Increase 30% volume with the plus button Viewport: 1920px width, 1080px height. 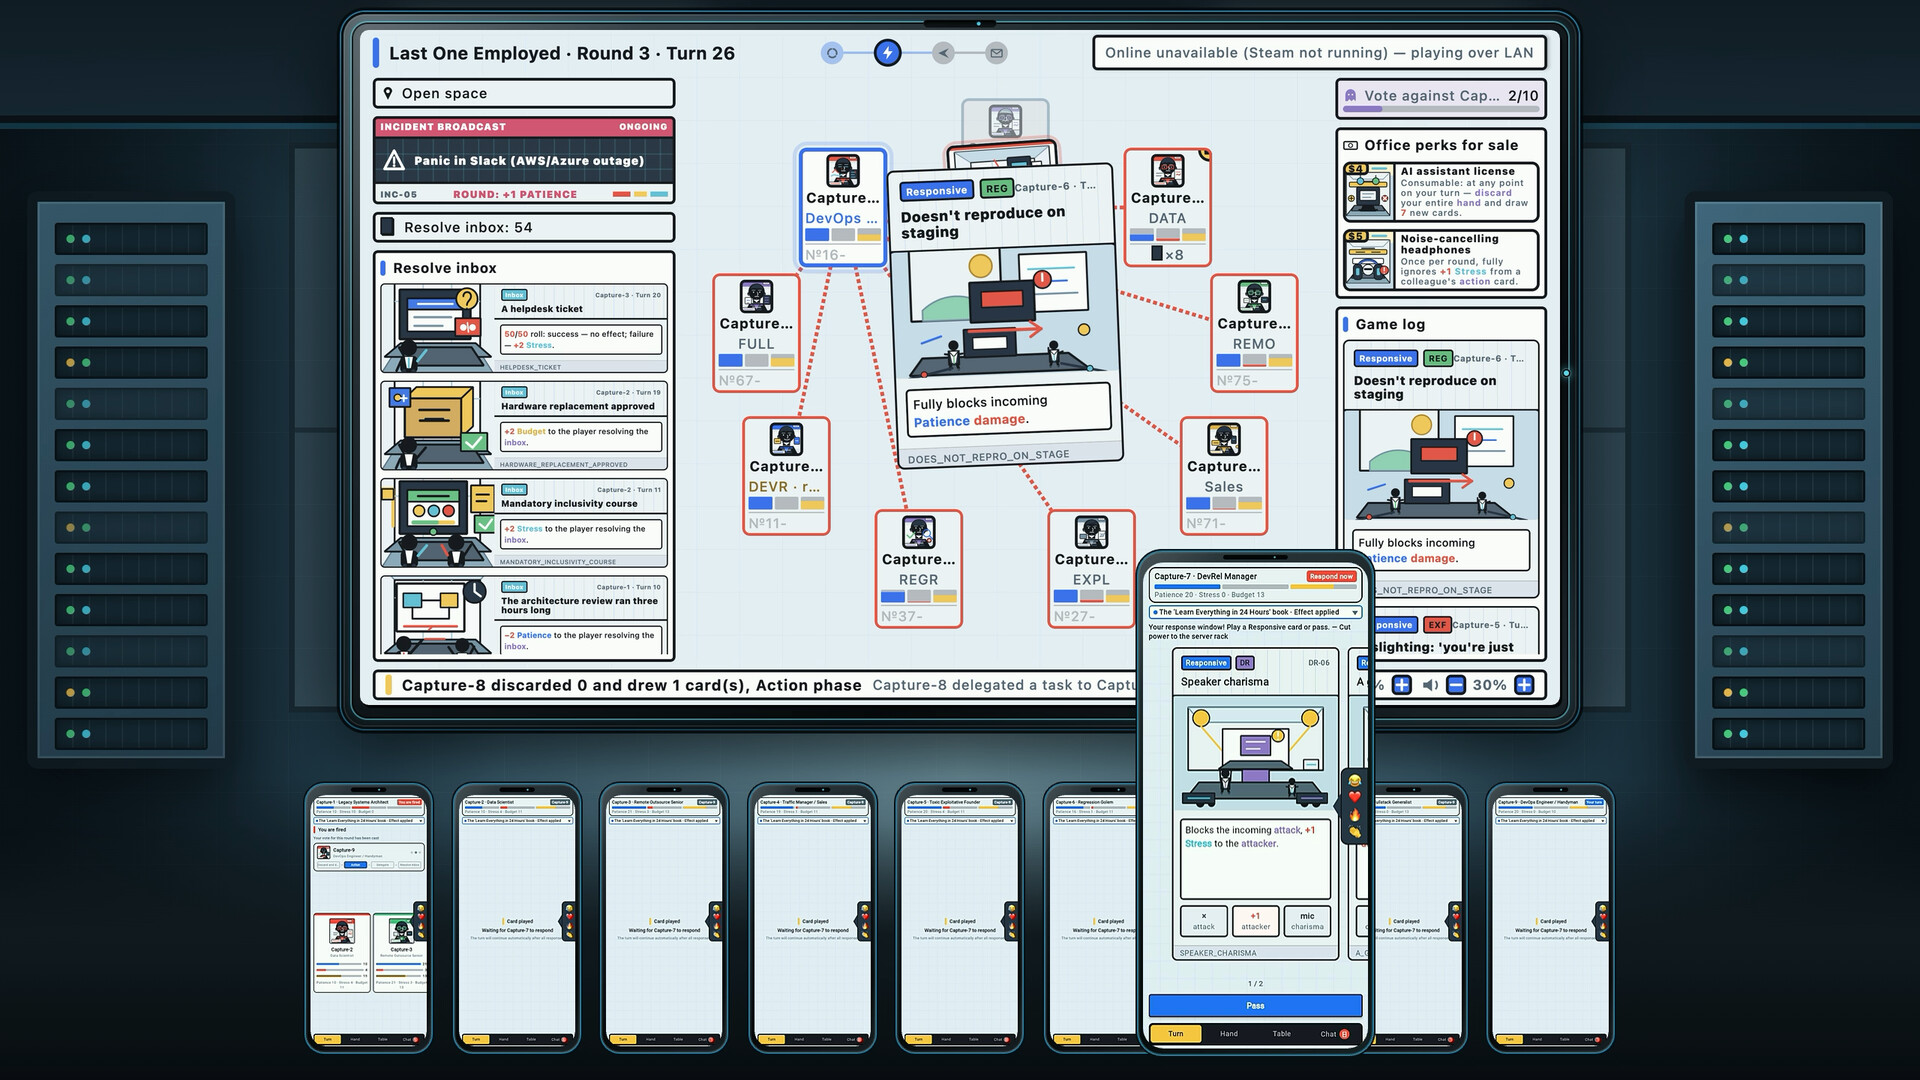click(x=1524, y=685)
